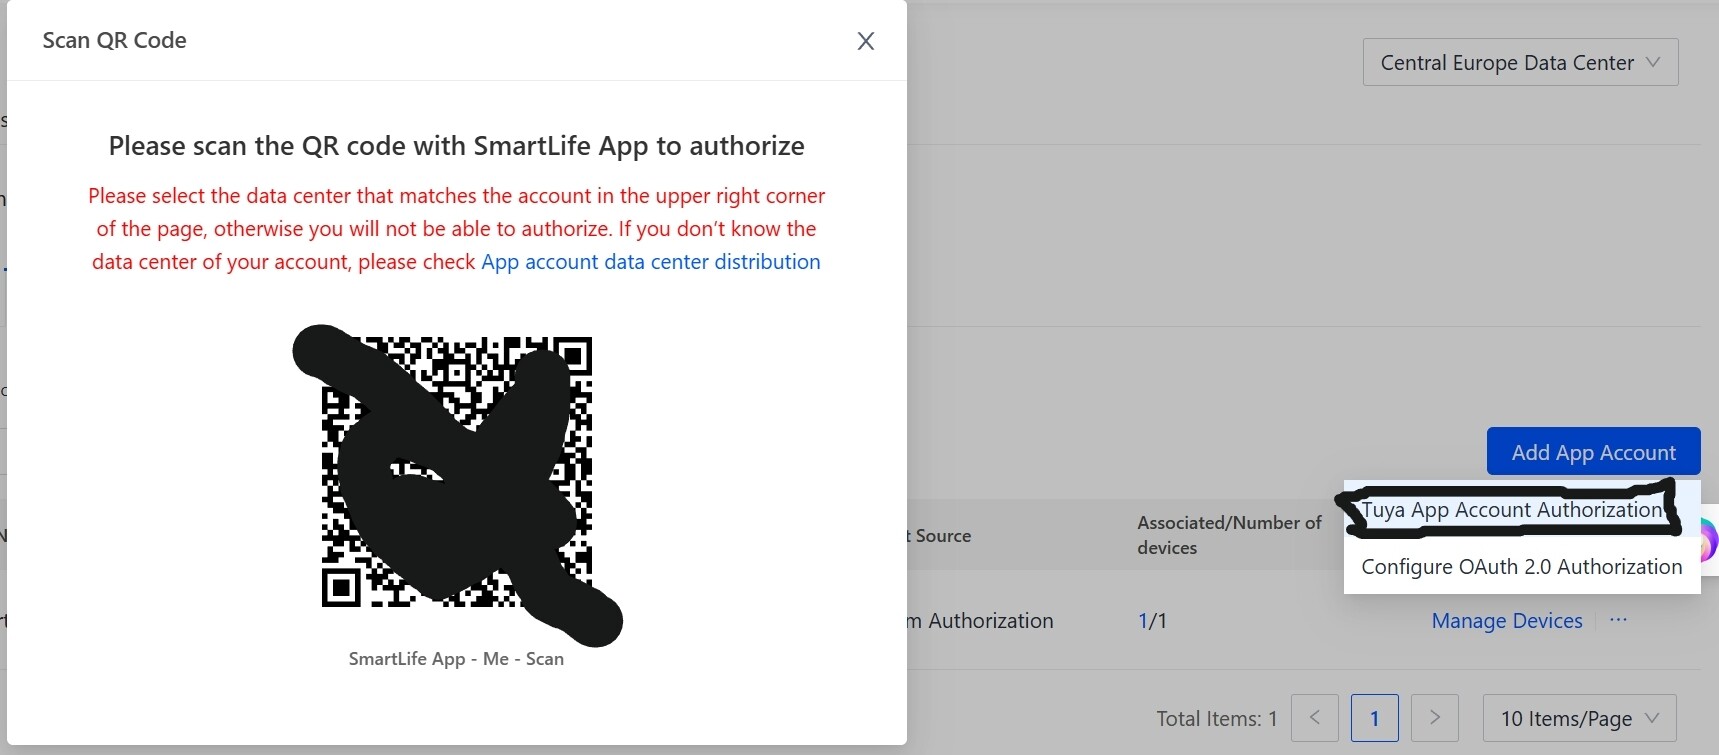Click the purple floating icon at right edge
The height and width of the screenshot is (755, 1719).
(x=1708, y=541)
